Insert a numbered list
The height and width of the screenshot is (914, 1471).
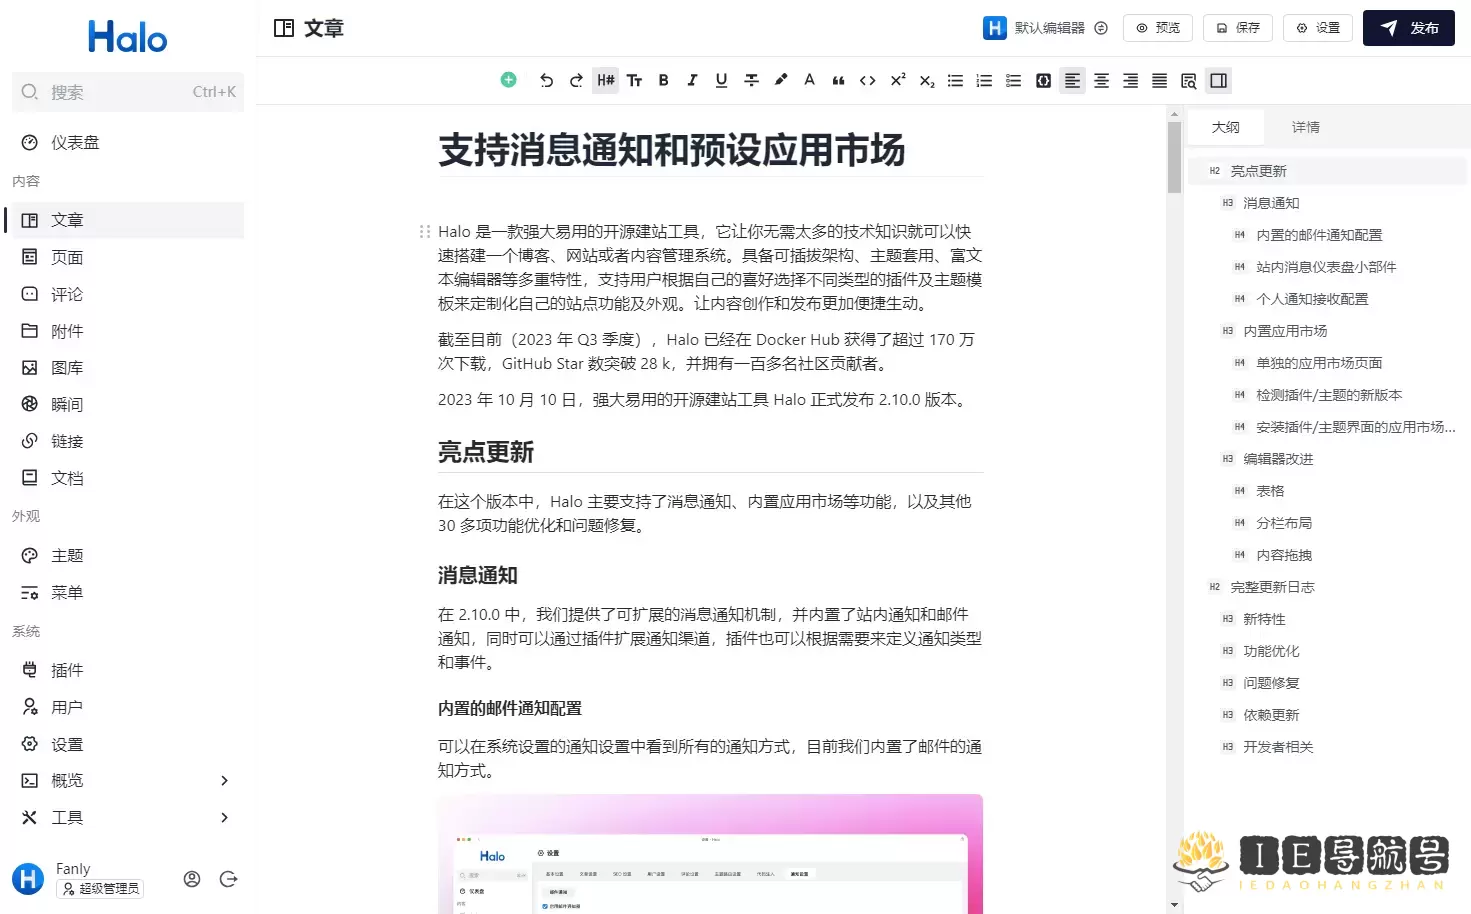coord(985,81)
